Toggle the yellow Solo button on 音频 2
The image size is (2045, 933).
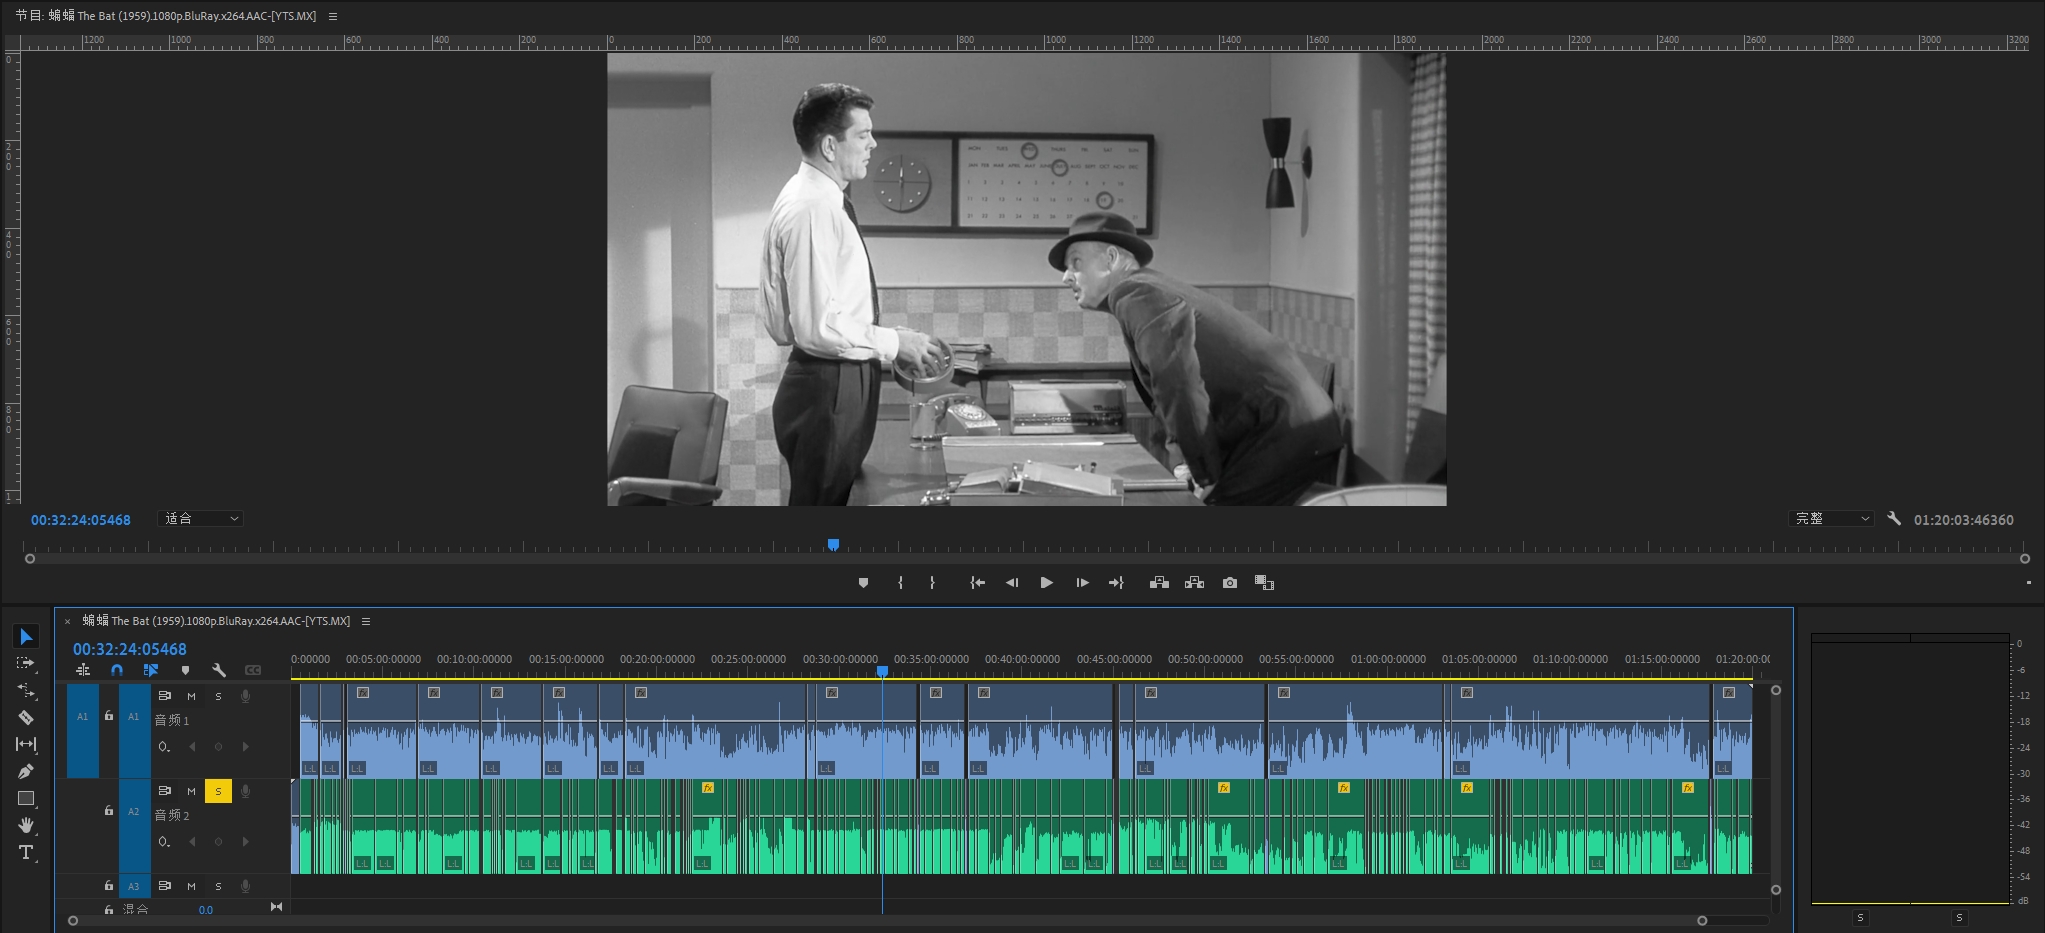[x=218, y=791]
